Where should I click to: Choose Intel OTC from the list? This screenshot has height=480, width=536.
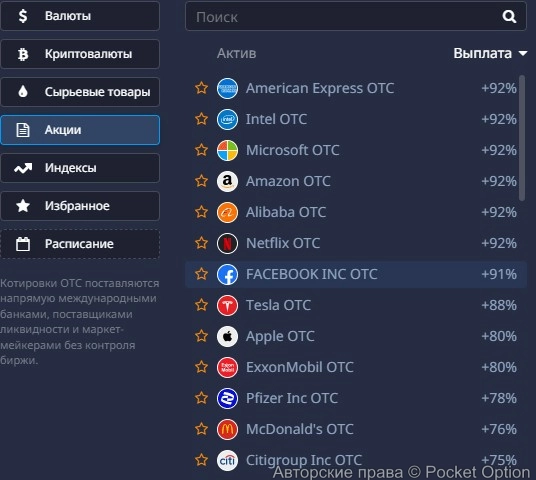[x=276, y=119]
